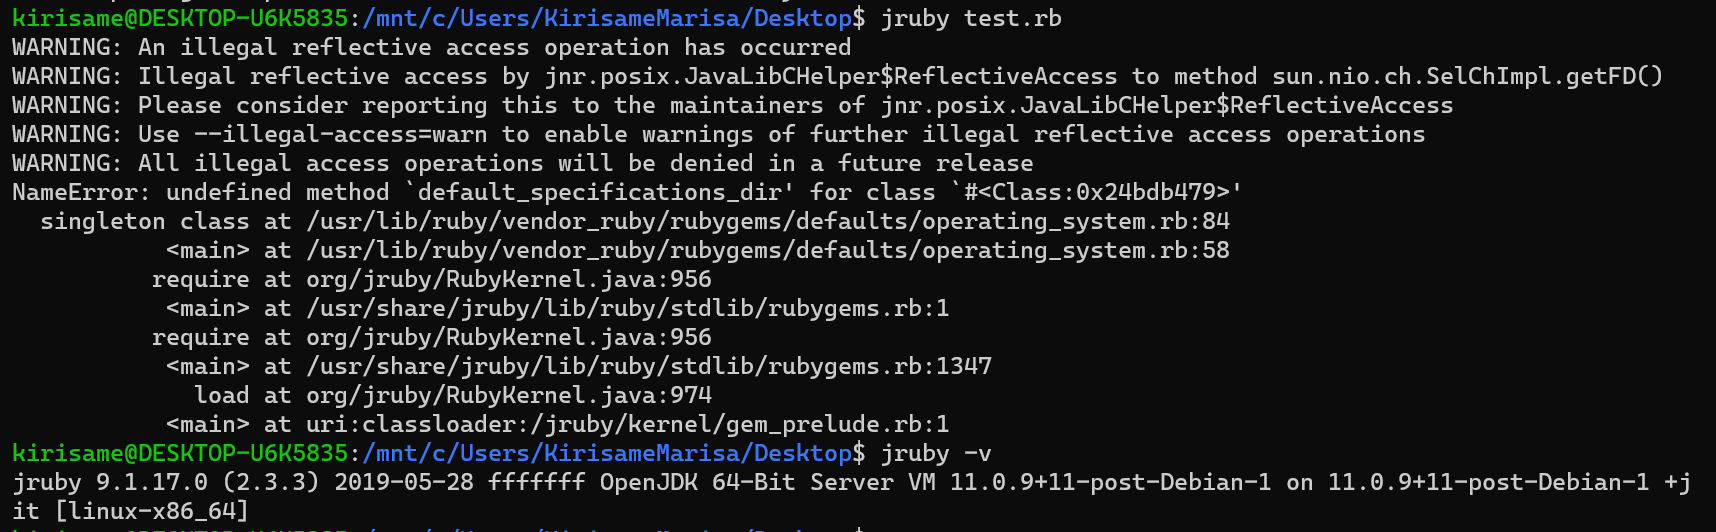Click the first kirisame@DESKTOP-U6K5835 prompt
Viewport: 1716px width, 532px height.
[180, 19]
